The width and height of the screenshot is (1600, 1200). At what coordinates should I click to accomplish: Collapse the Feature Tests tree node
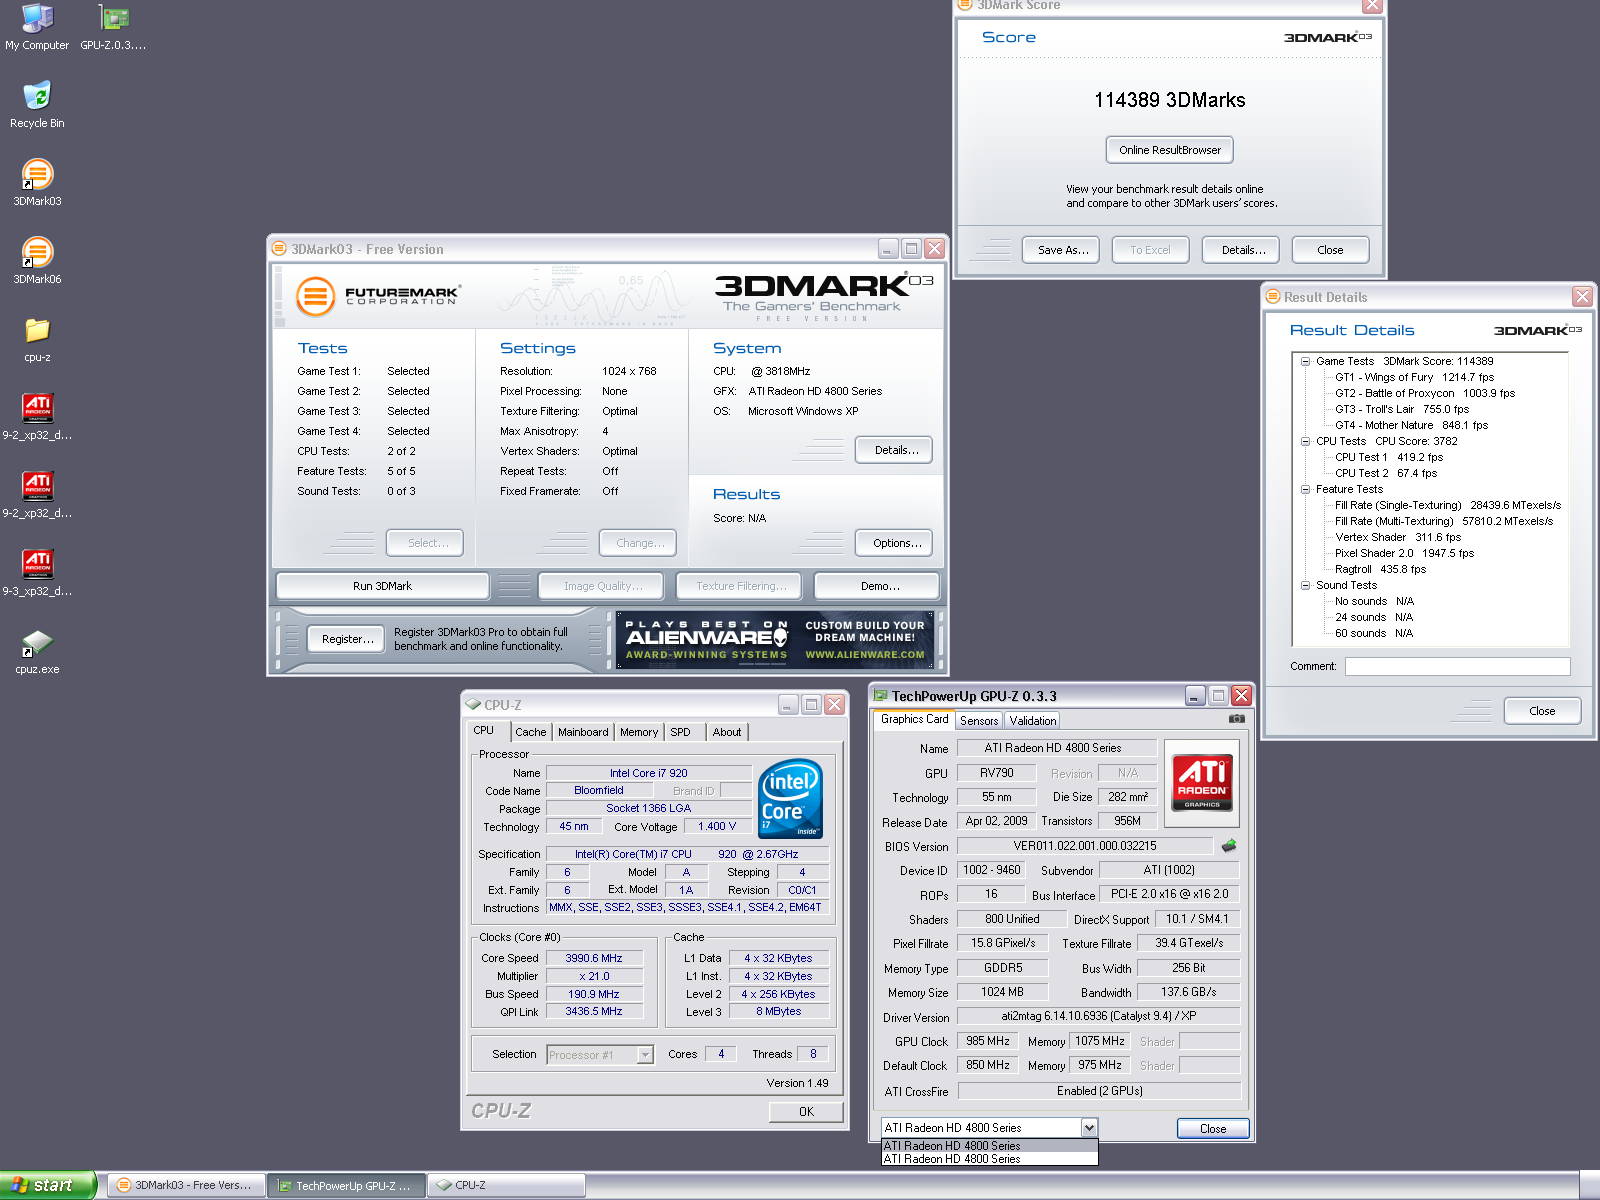1305,489
